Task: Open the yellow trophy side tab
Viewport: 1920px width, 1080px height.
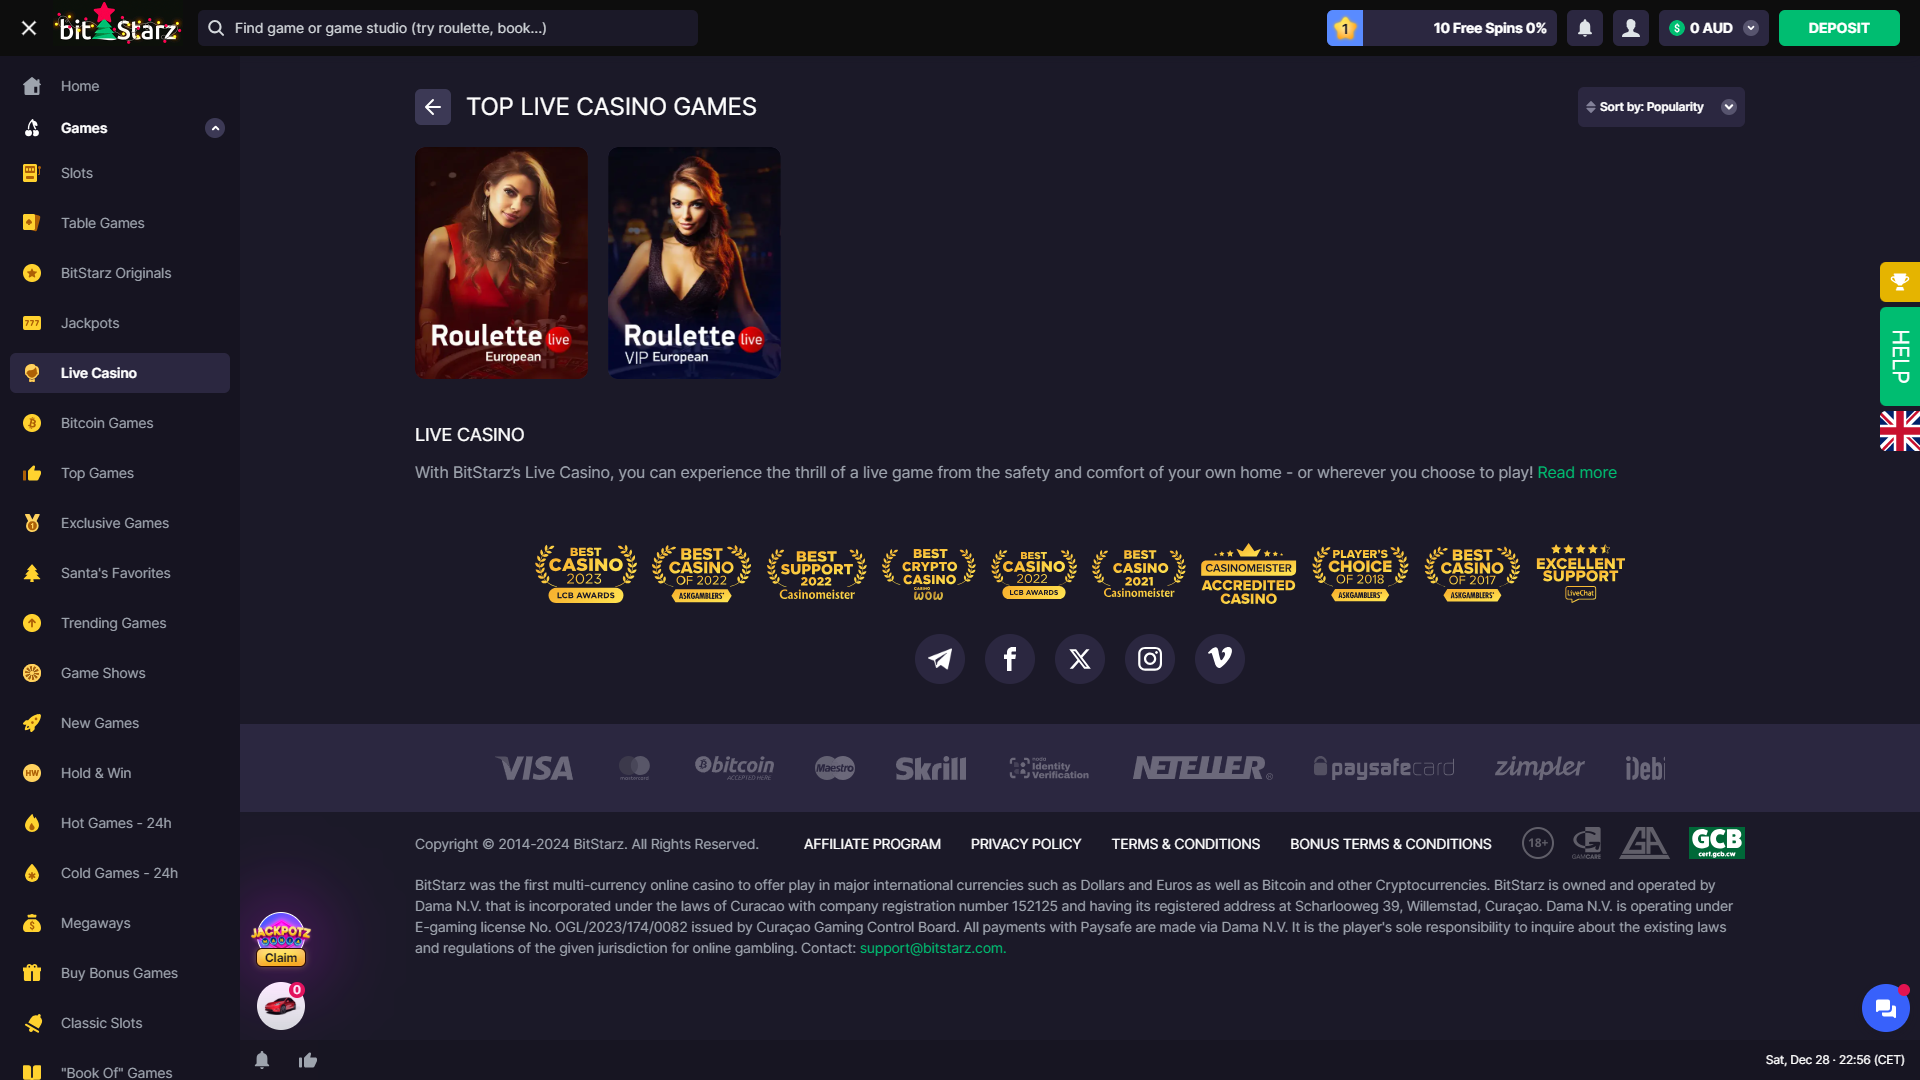Action: [x=1900, y=282]
